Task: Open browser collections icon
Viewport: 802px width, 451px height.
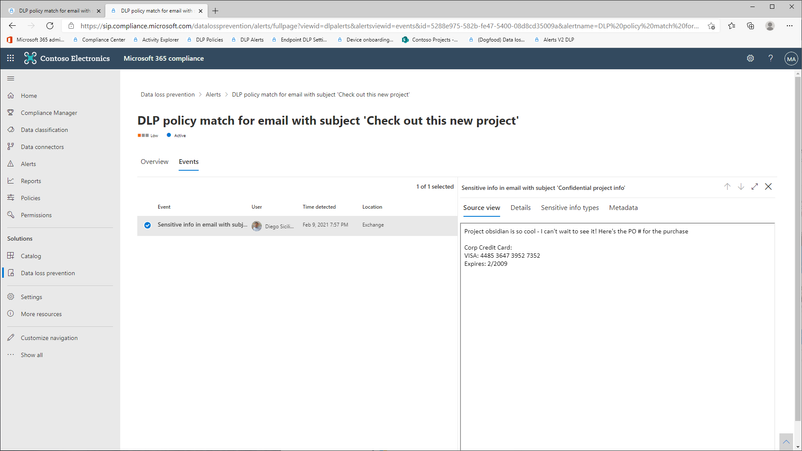Action: click(750, 26)
